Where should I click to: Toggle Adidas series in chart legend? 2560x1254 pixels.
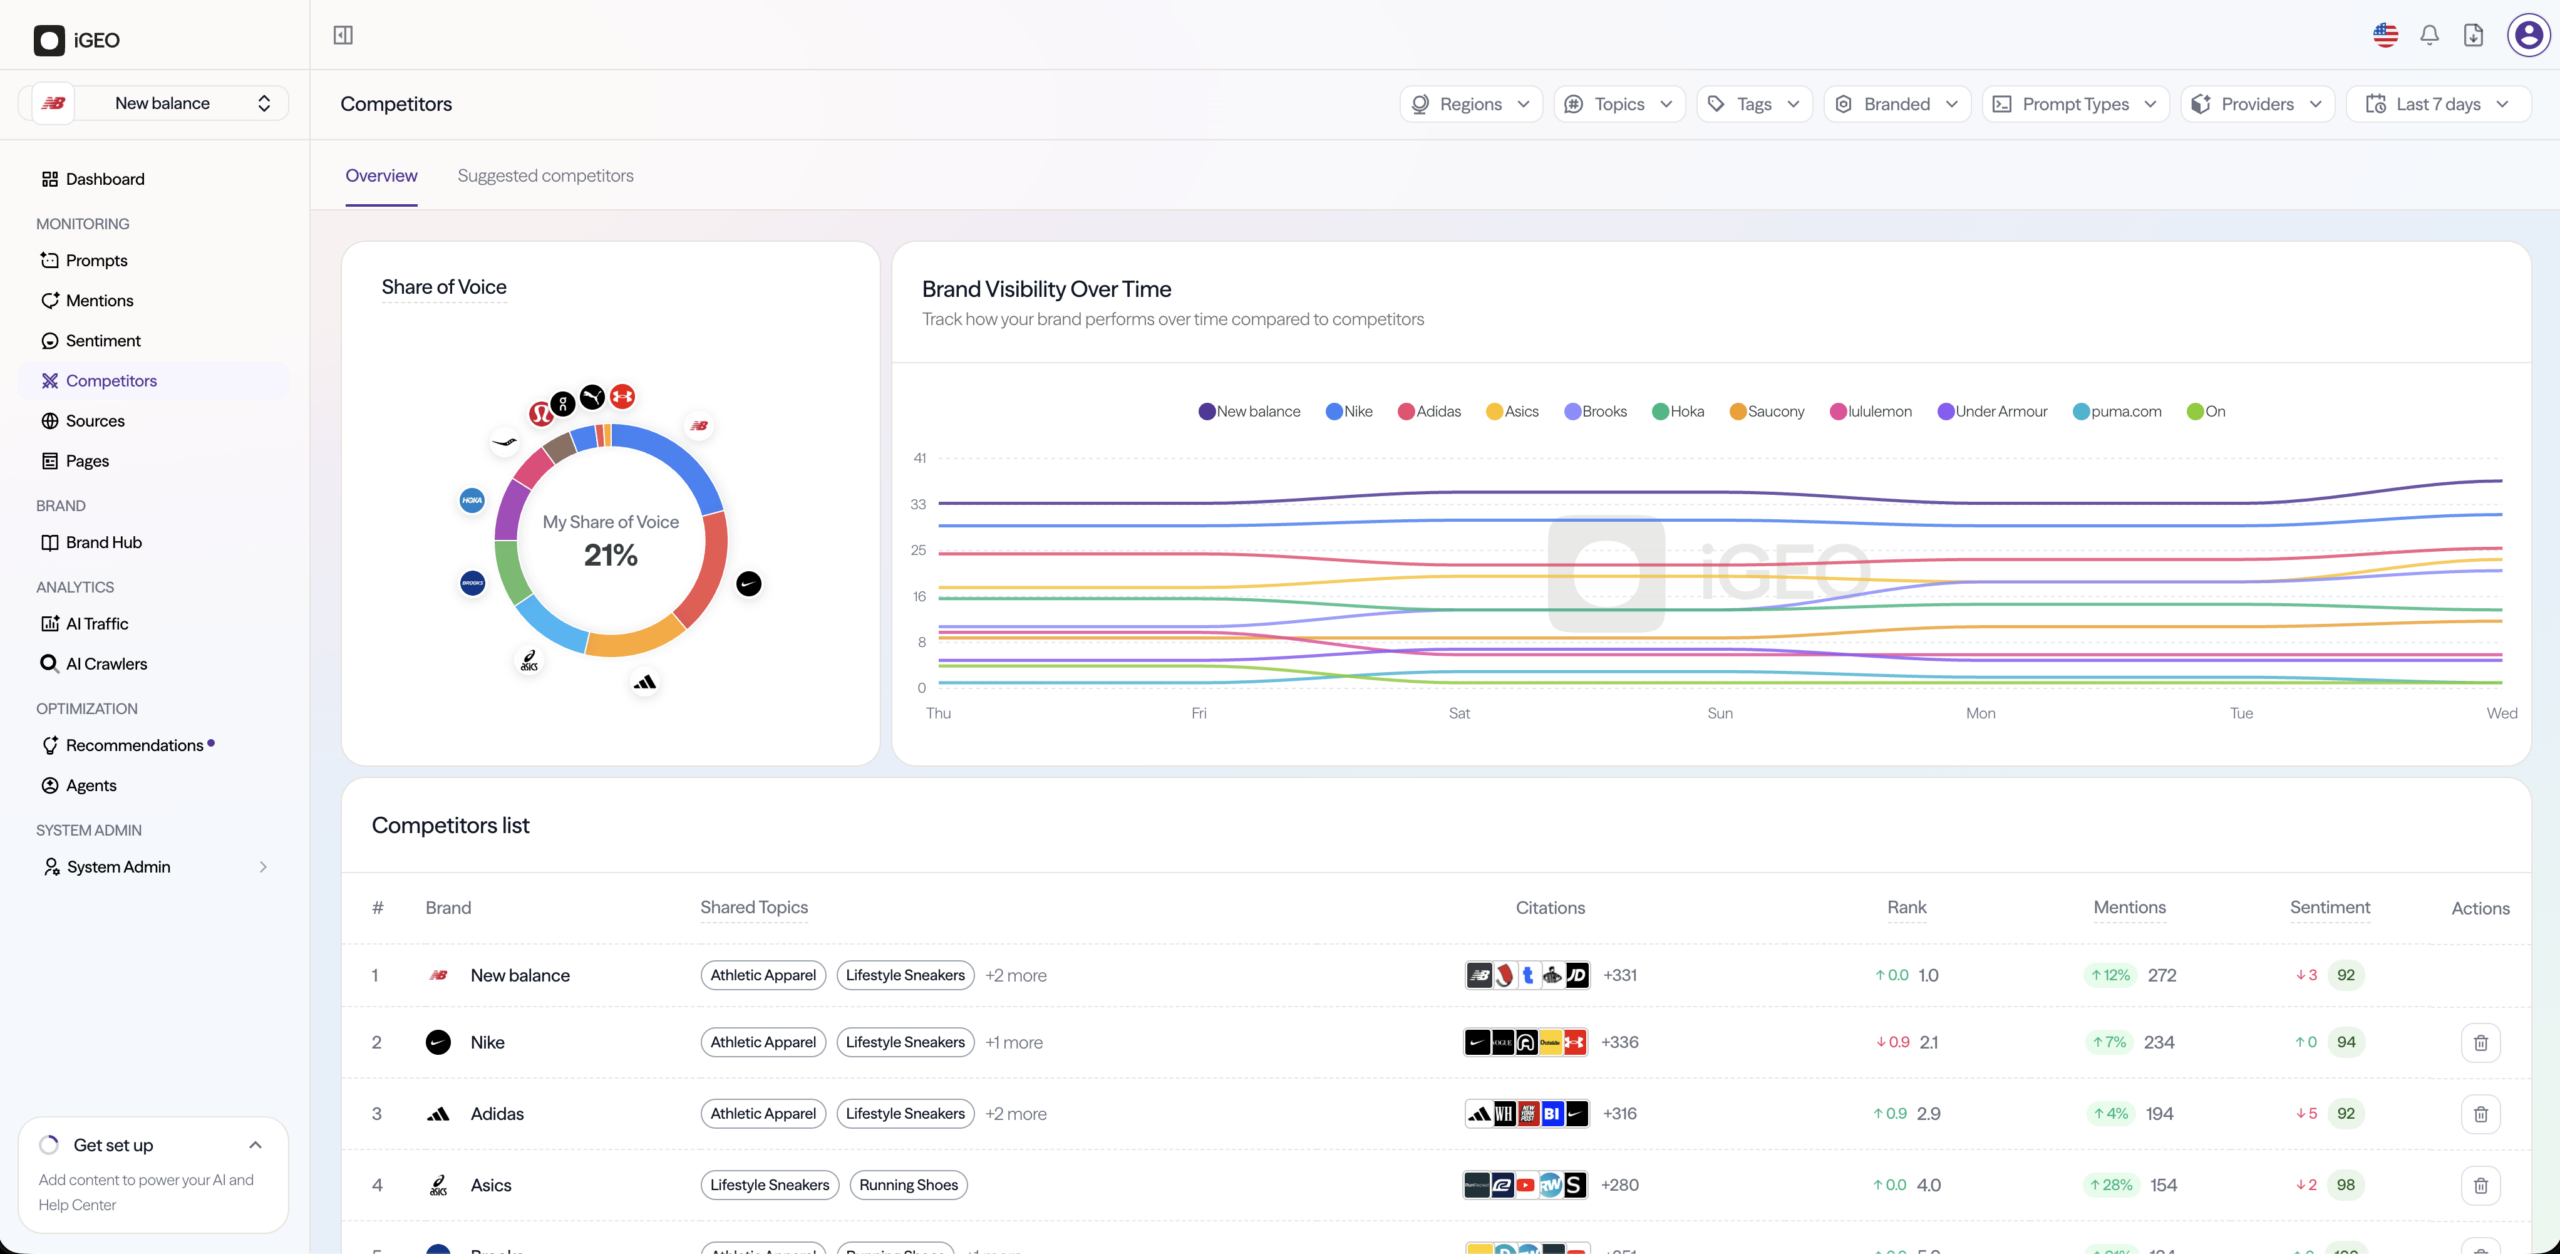coord(1429,411)
